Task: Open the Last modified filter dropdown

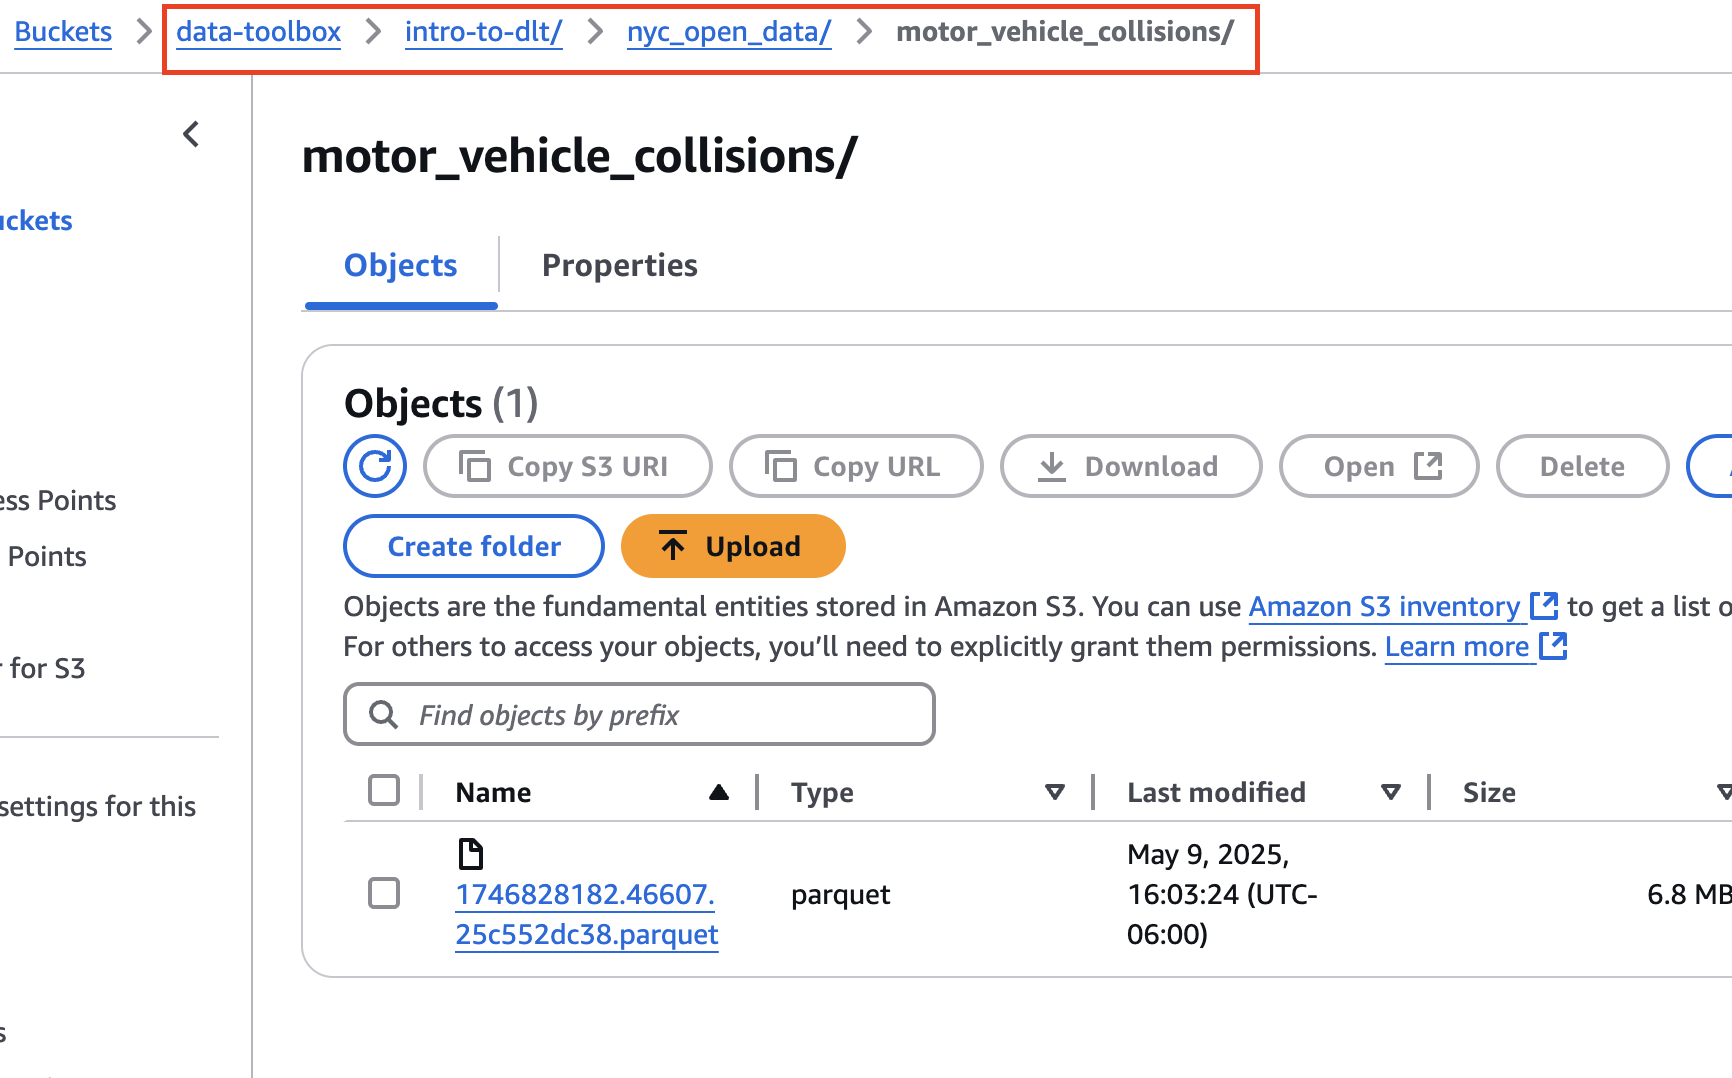Action: pyautogui.click(x=1390, y=791)
